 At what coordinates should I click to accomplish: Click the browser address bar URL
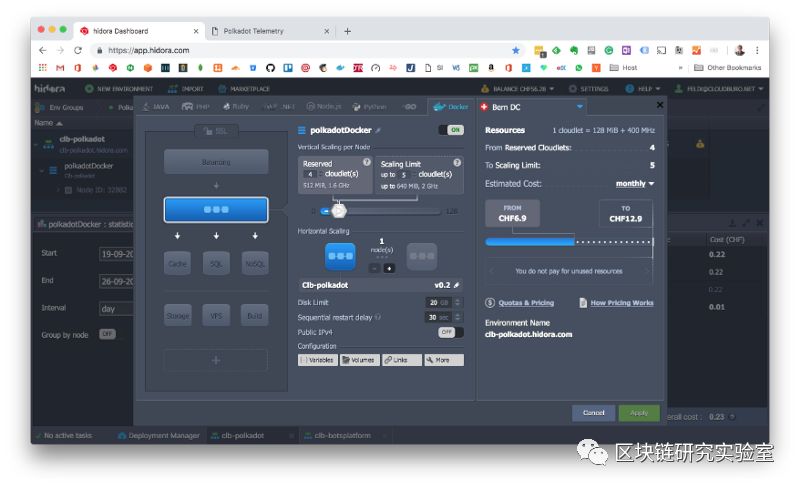tap(148, 50)
